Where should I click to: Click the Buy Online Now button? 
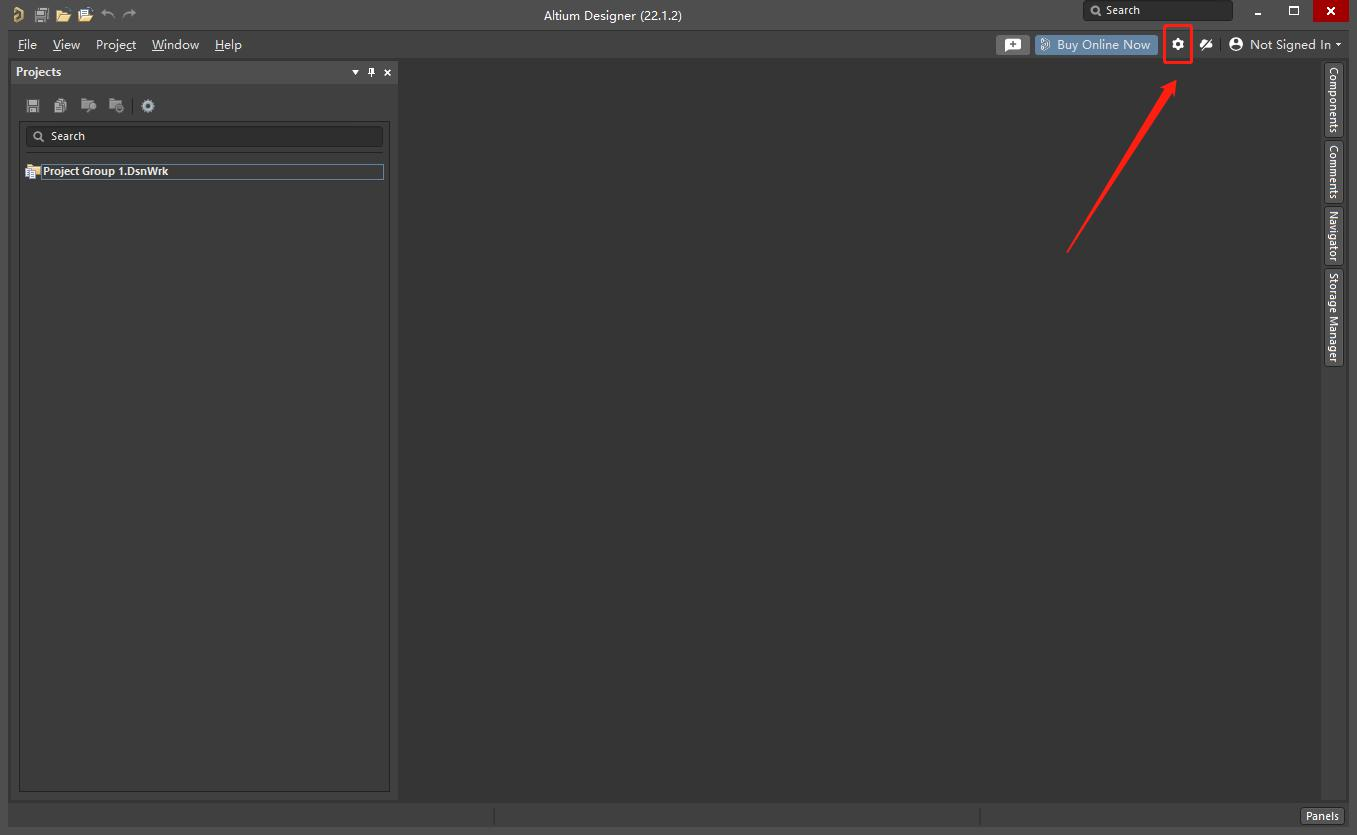pyautogui.click(x=1095, y=45)
